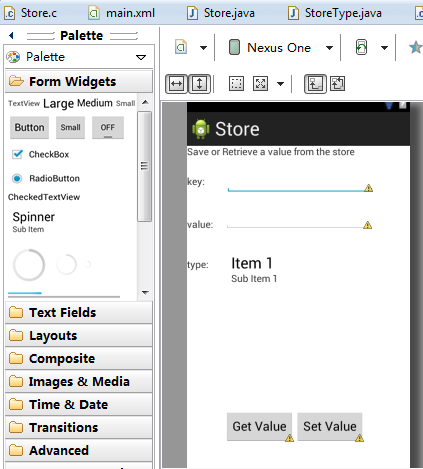The width and height of the screenshot is (423, 469).
Task: Select the OFF toggle button widget
Action: pyautogui.click(x=108, y=127)
